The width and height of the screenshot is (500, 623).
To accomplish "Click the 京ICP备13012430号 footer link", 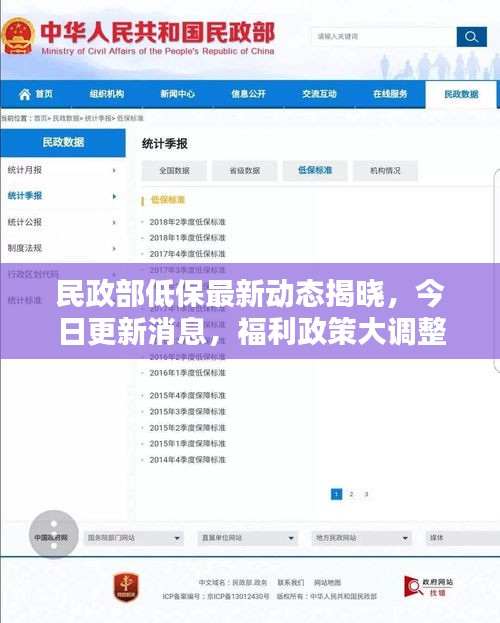I will [x=238, y=596].
